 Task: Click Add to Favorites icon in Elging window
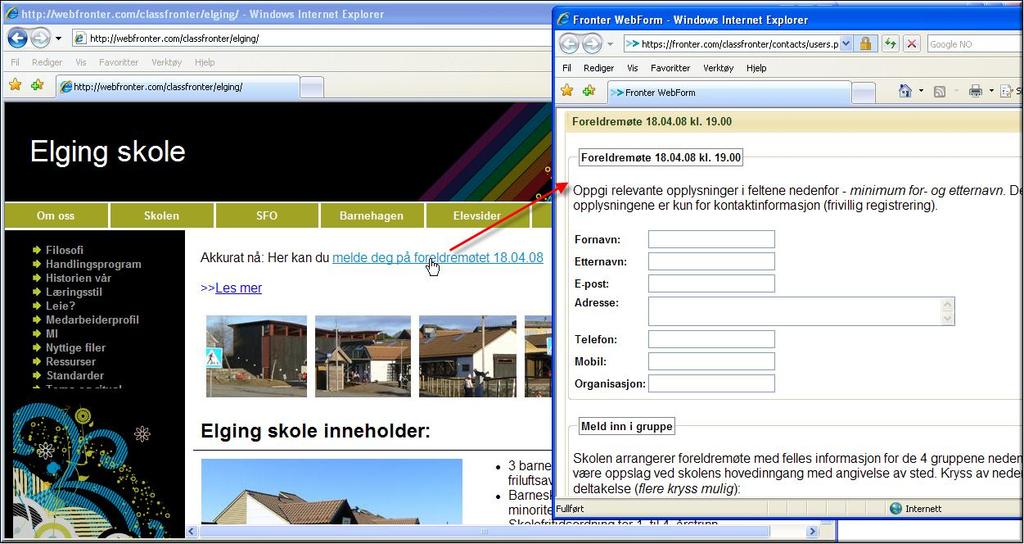coord(37,85)
